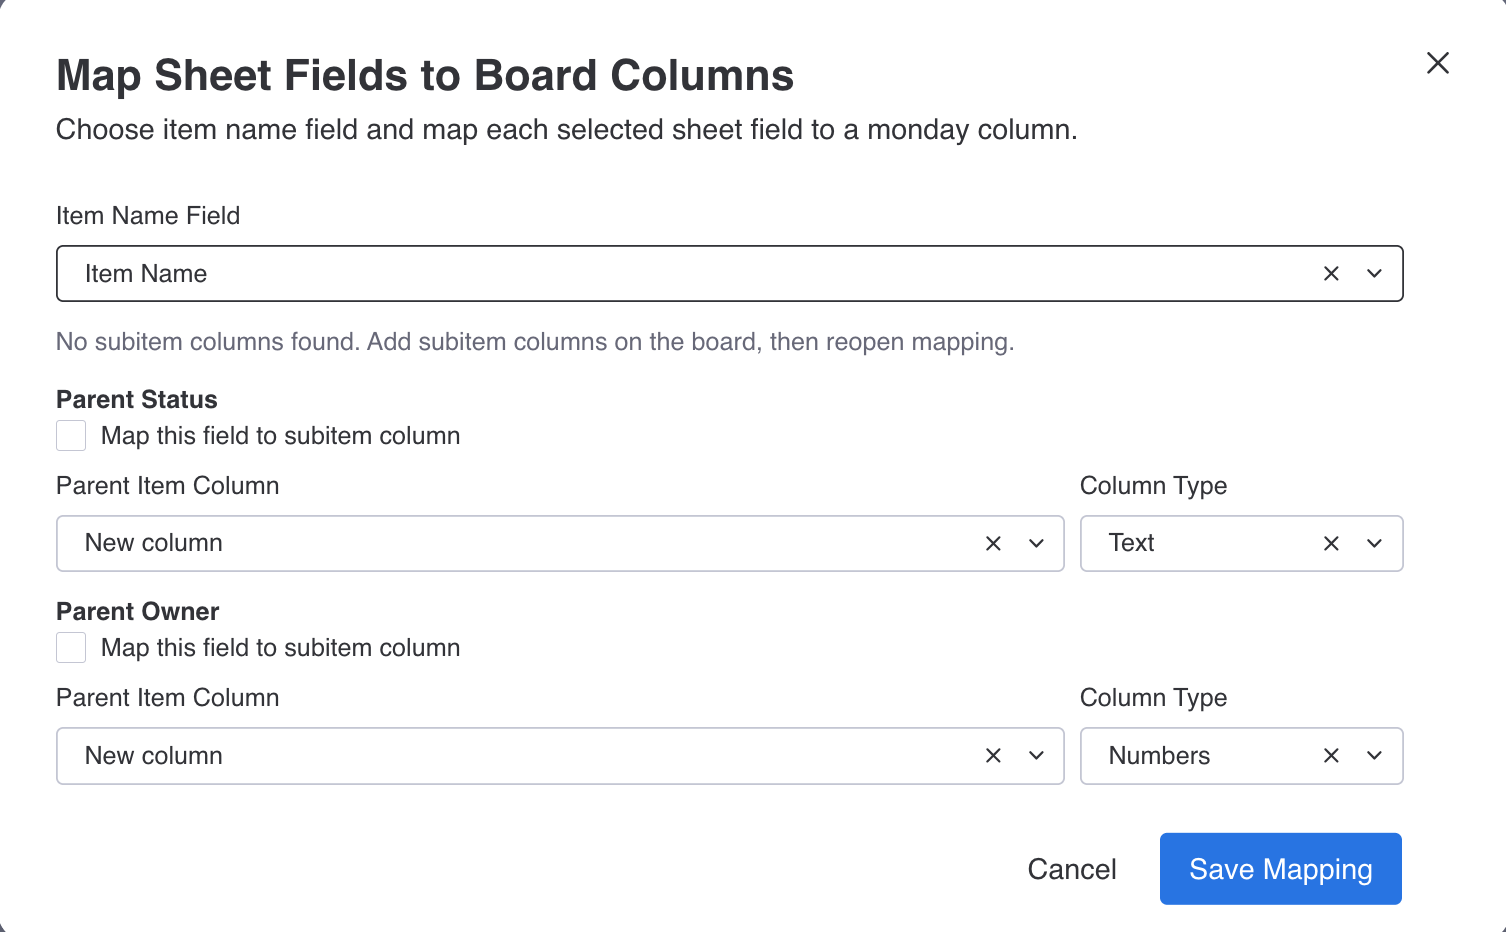Expand the Numbers column type dropdown
Screen dimensions: 1506x932
[x=1374, y=756]
